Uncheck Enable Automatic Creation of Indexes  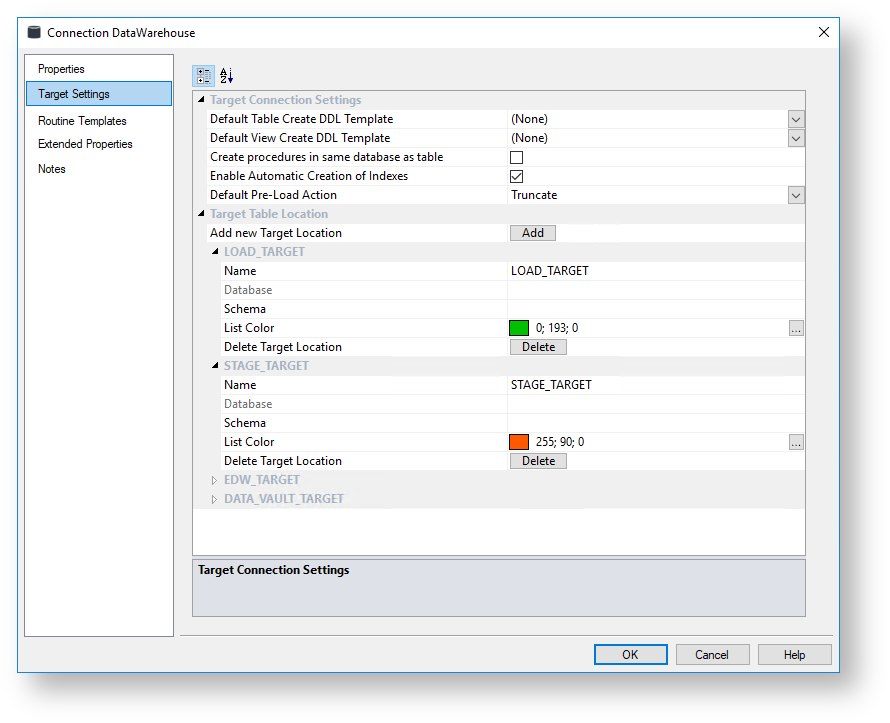[x=517, y=176]
